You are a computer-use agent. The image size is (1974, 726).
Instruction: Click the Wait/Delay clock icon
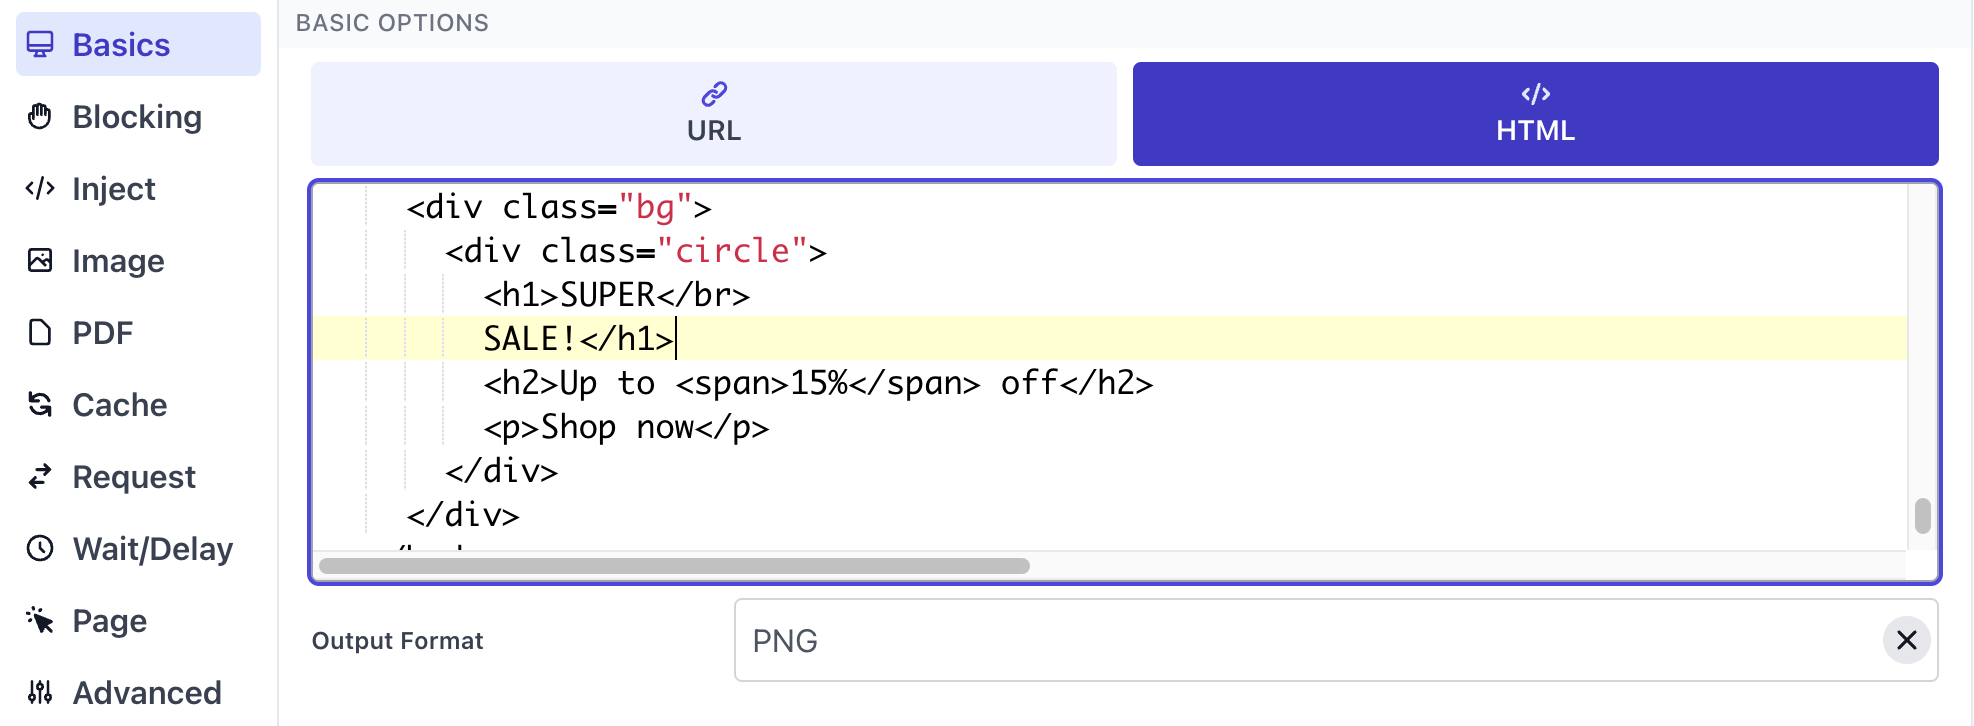click(x=40, y=548)
